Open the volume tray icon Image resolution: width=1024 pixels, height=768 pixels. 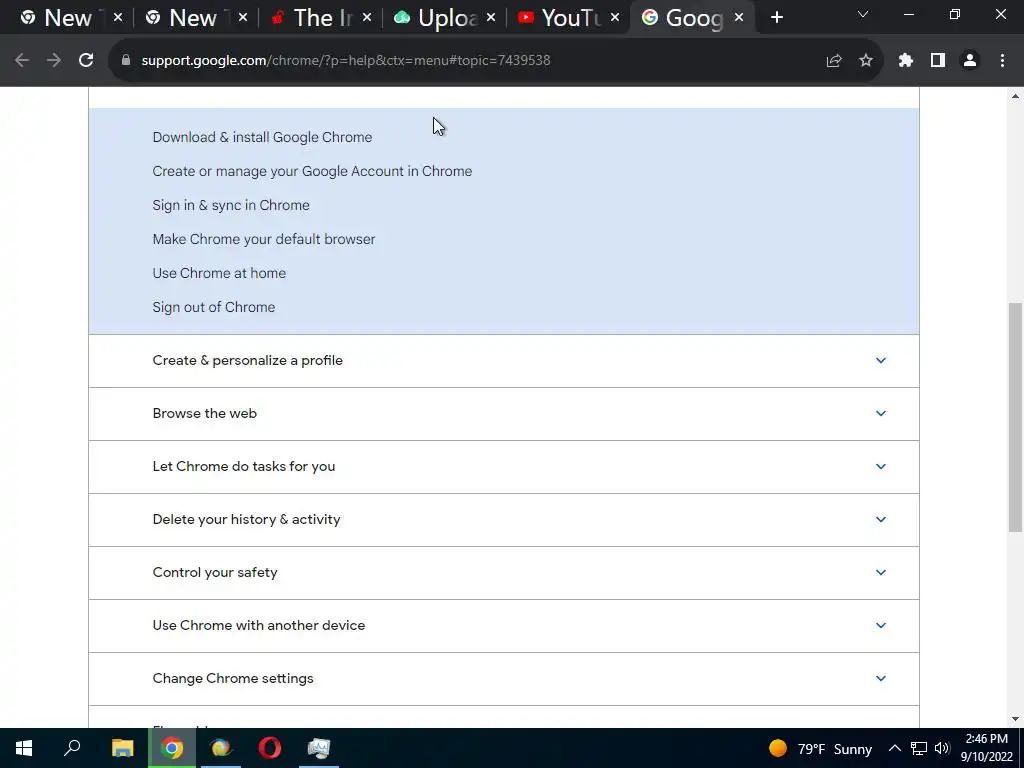tap(942, 748)
